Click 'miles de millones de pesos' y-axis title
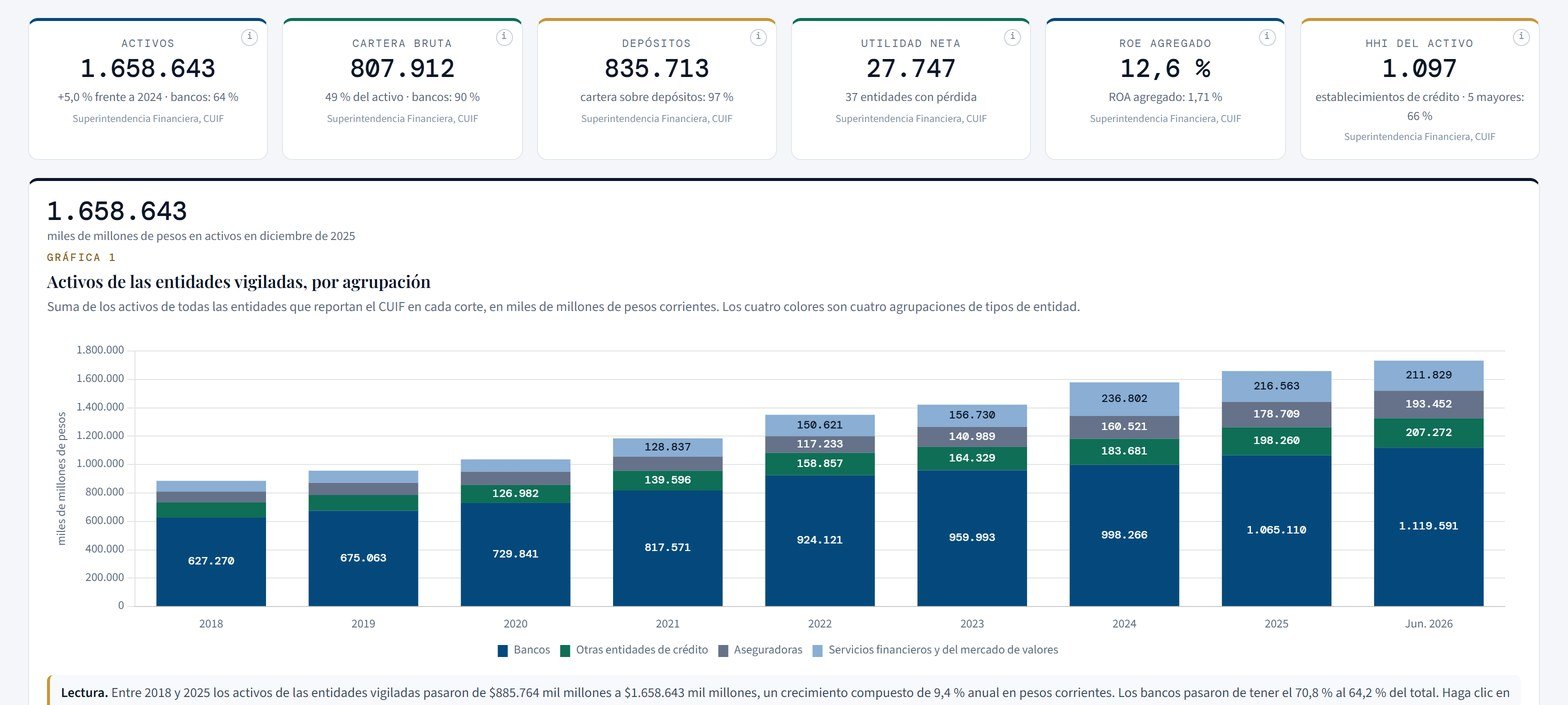This screenshot has width=1568, height=705. (x=61, y=478)
